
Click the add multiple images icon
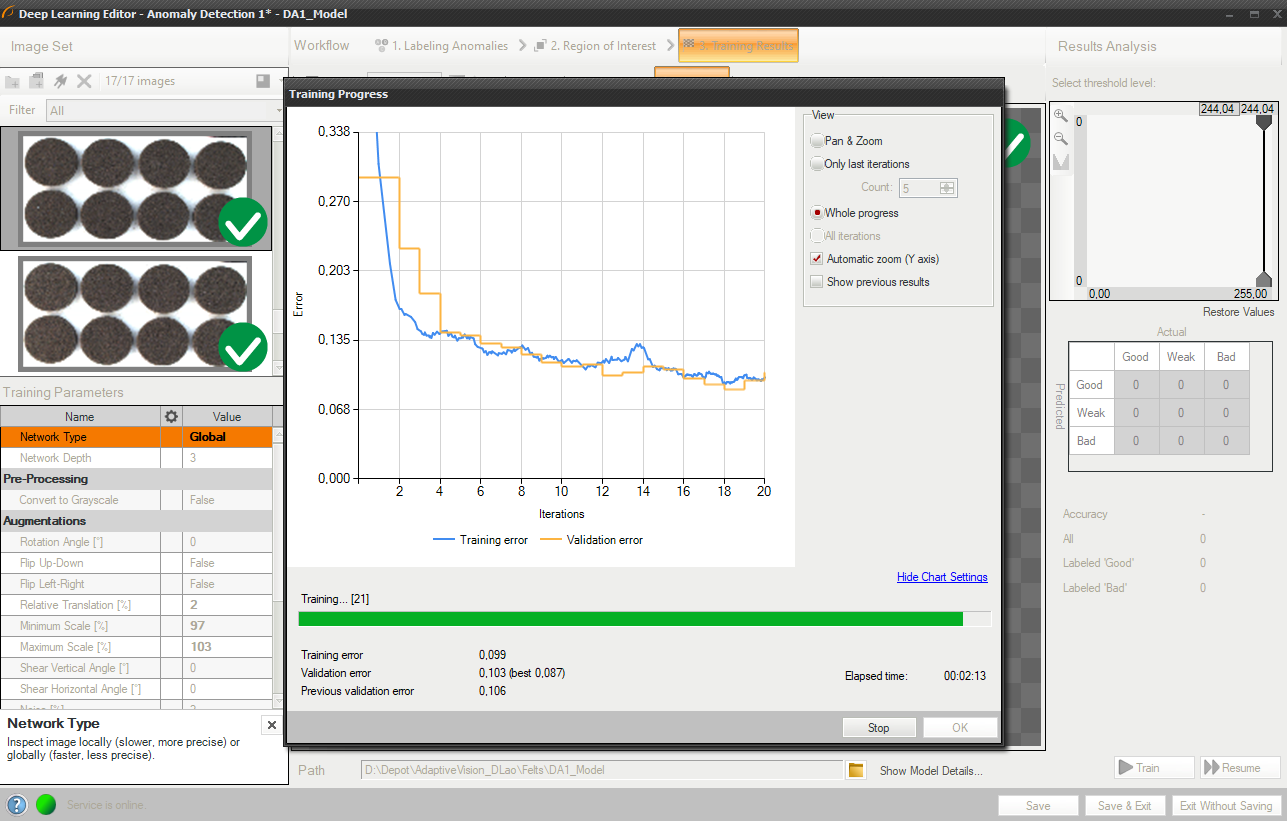tap(37, 81)
